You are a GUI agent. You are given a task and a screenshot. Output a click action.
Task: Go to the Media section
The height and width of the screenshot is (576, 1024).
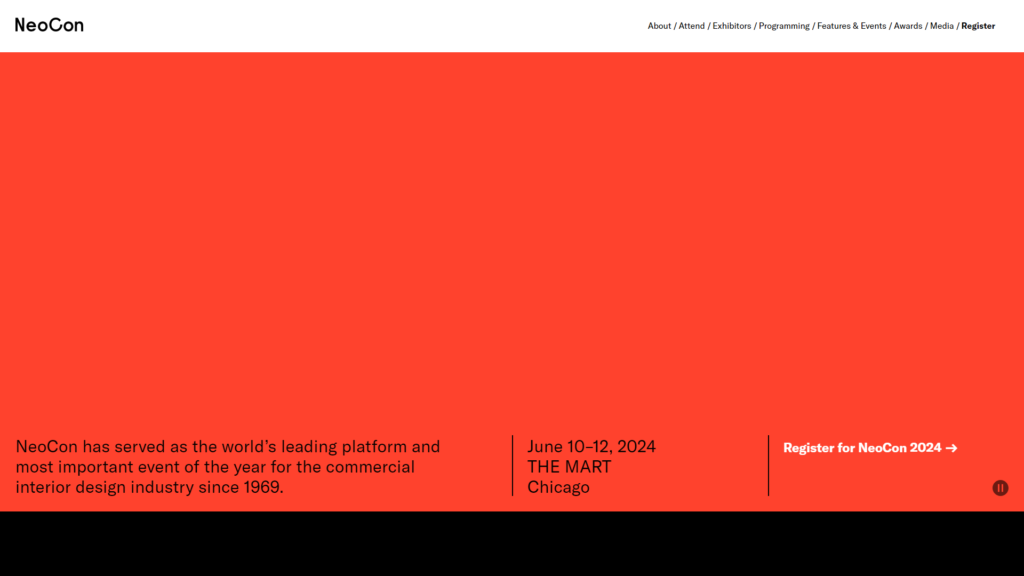(x=942, y=26)
